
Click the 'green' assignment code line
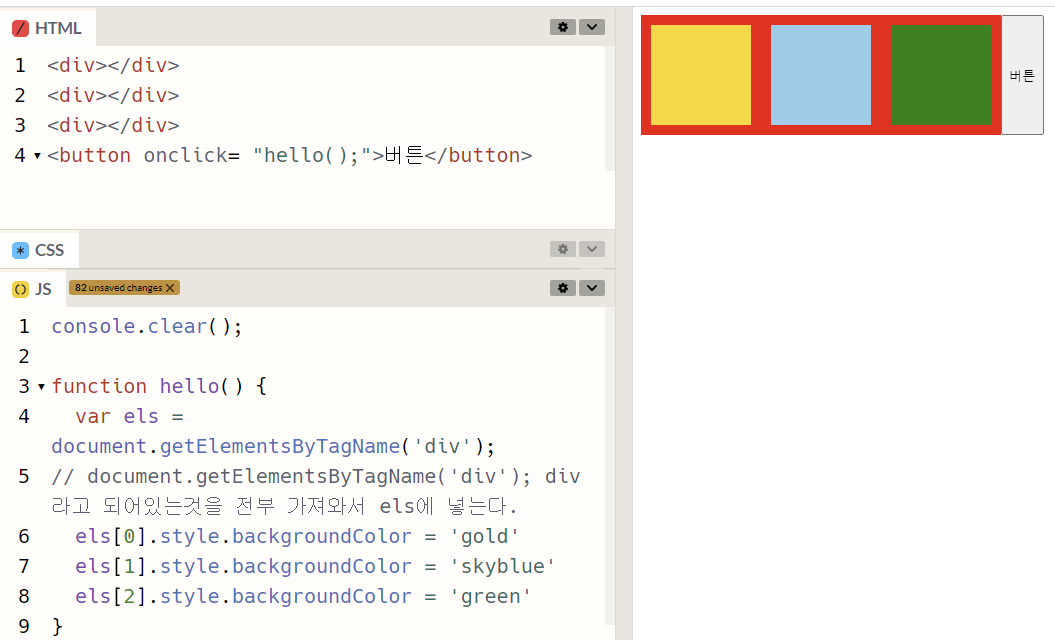coord(303,596)
